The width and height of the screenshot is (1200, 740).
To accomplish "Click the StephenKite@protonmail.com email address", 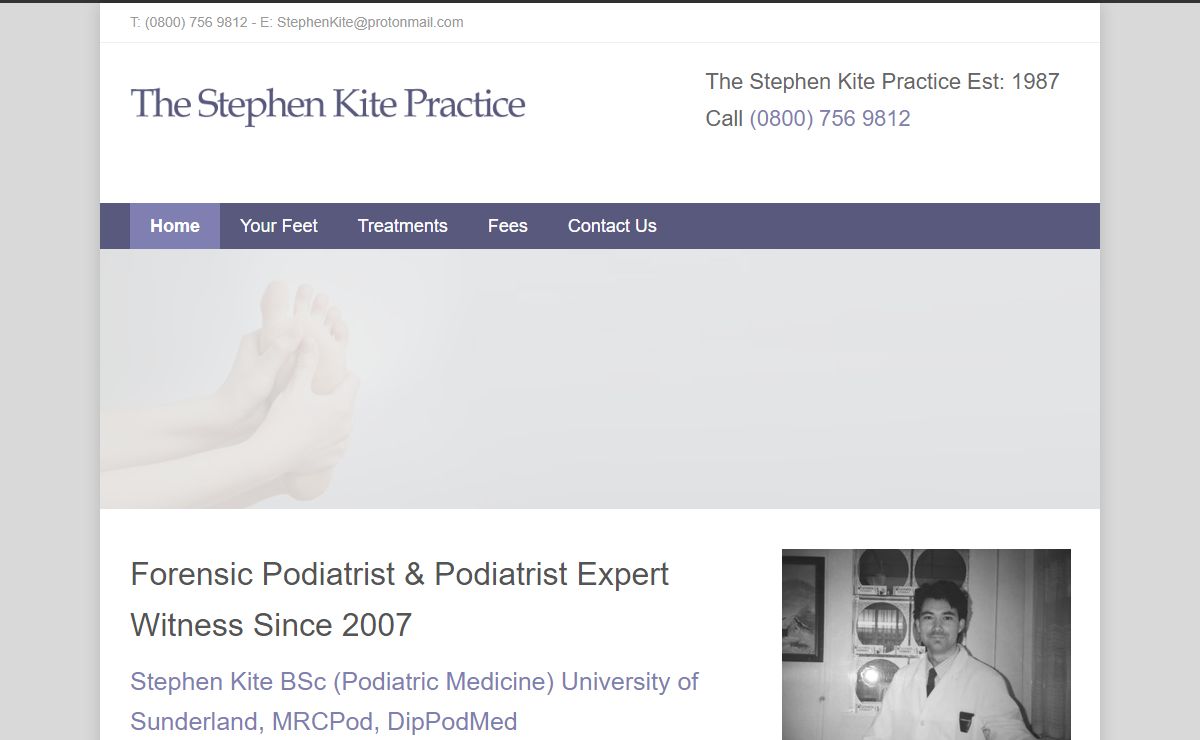I will (x=370, y=22).
